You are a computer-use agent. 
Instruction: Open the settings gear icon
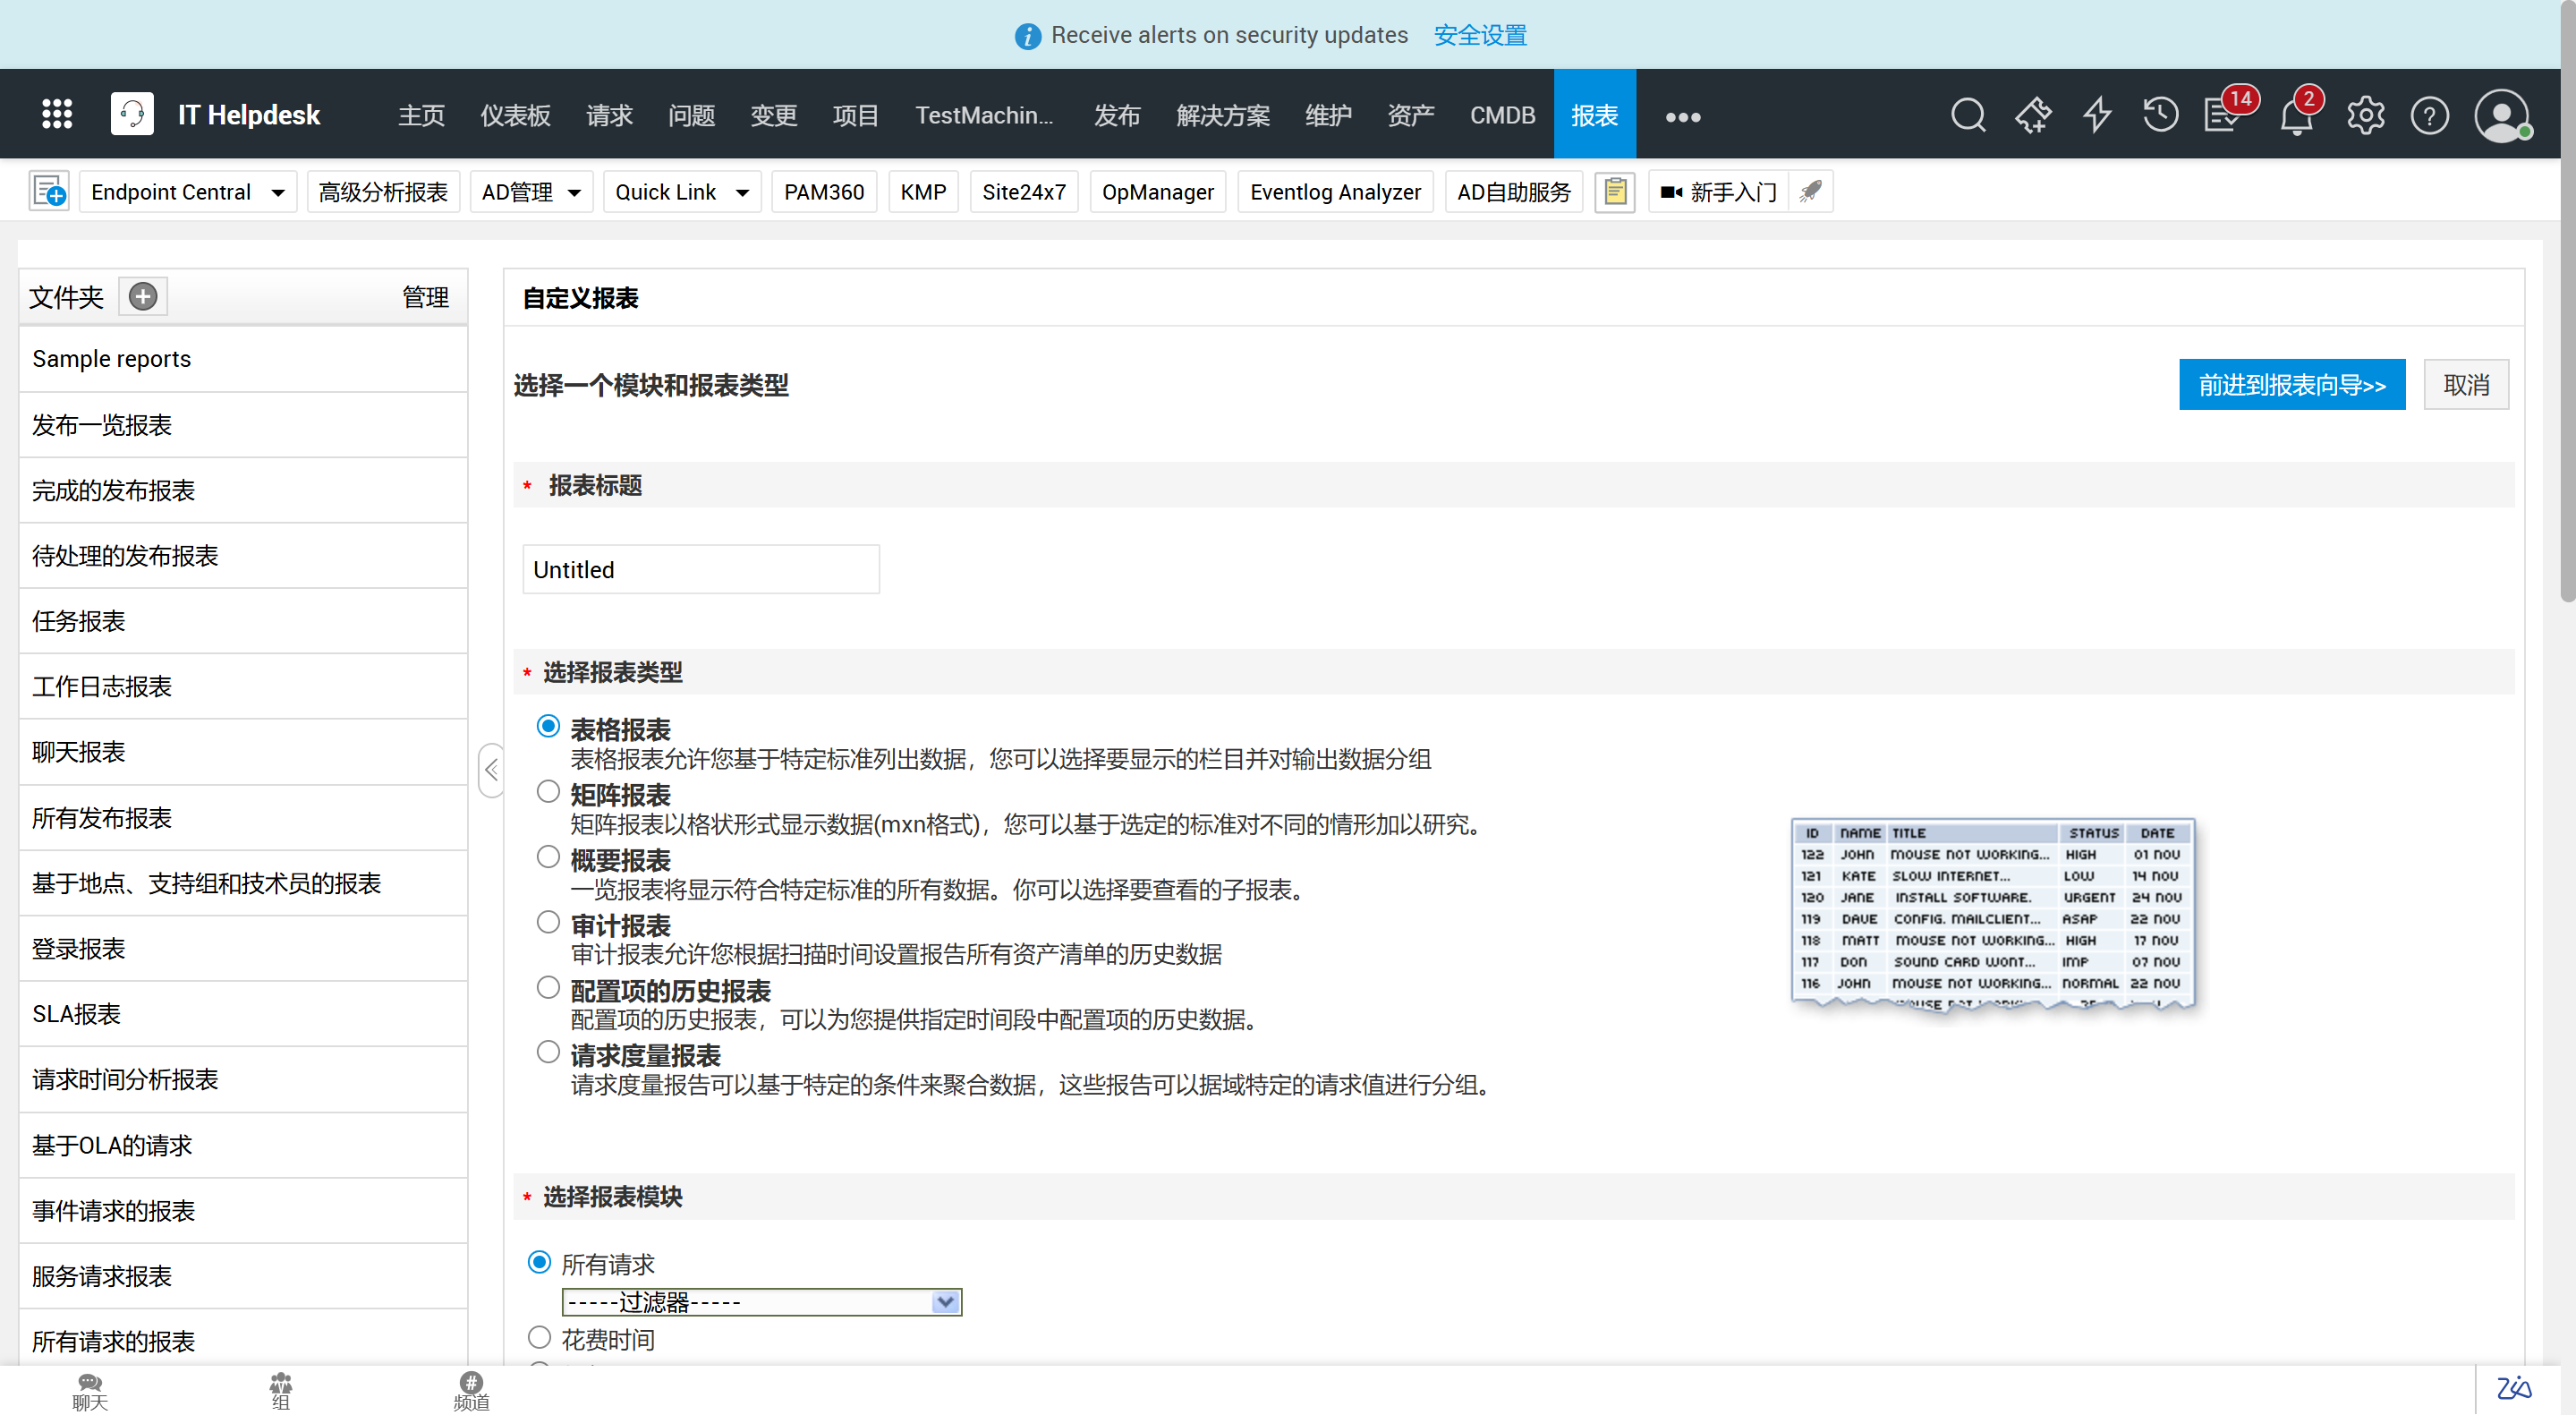coord(2365,116)
